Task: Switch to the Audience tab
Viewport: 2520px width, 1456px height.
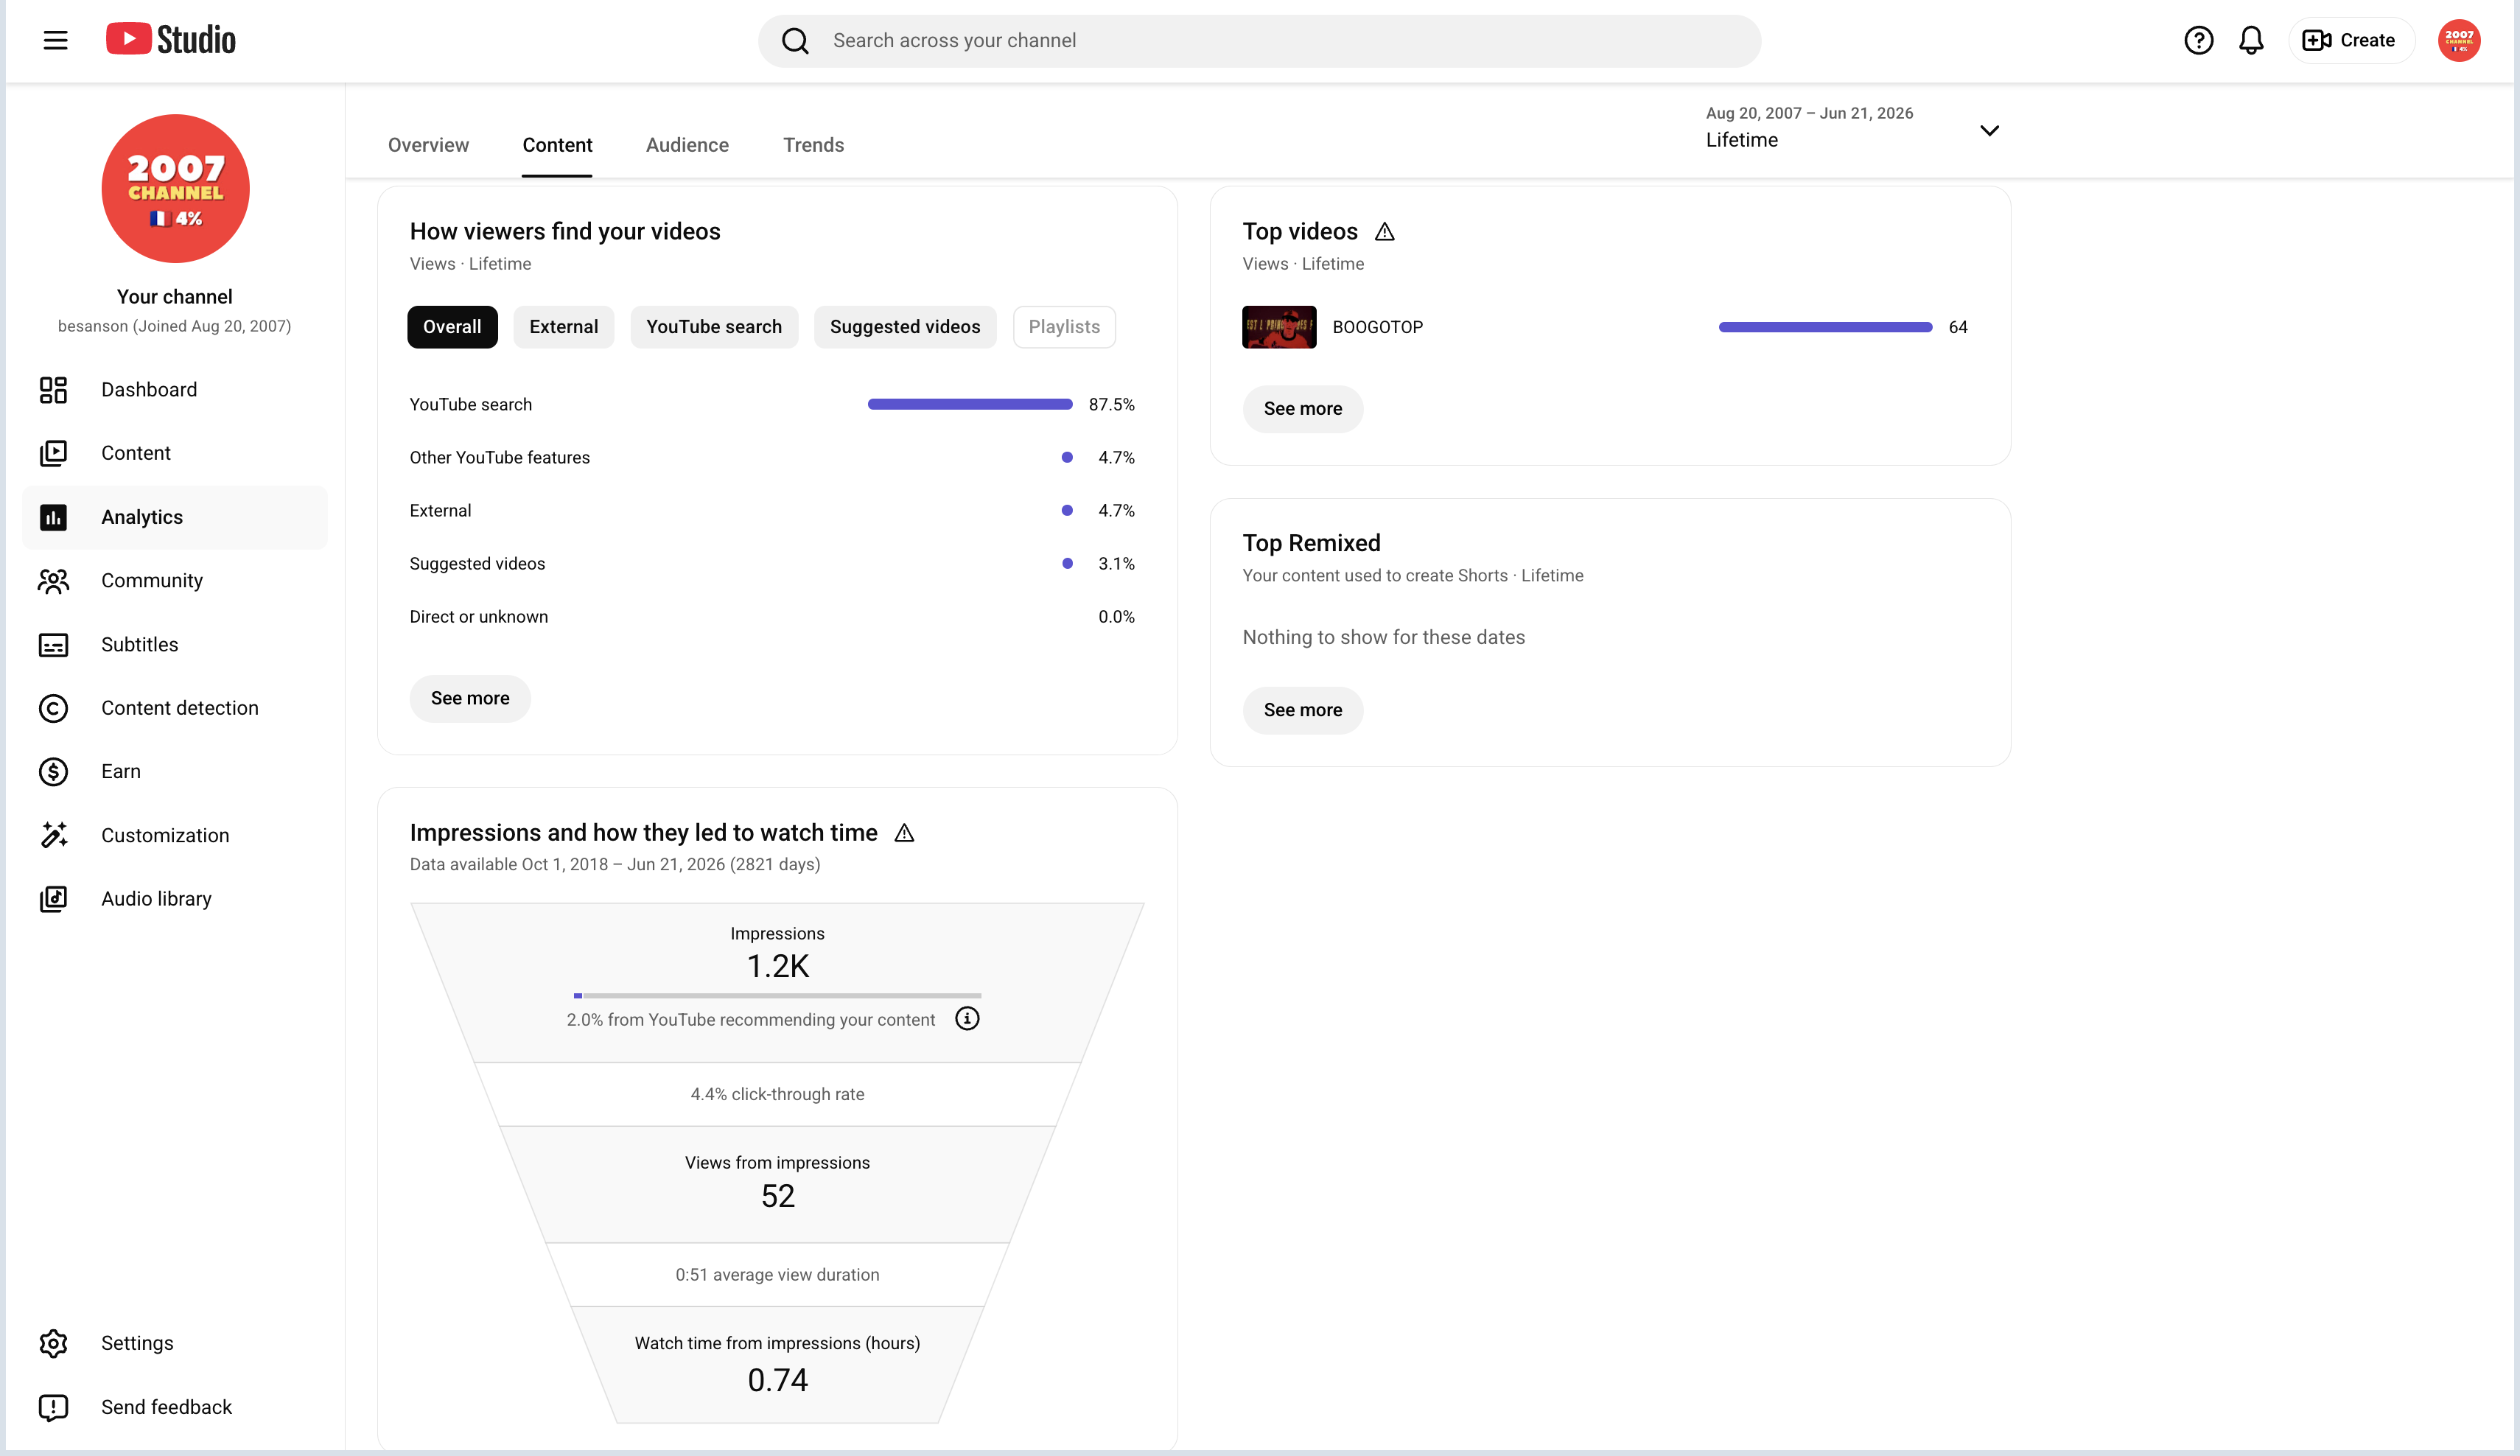Action: click(x=687, y=145)
